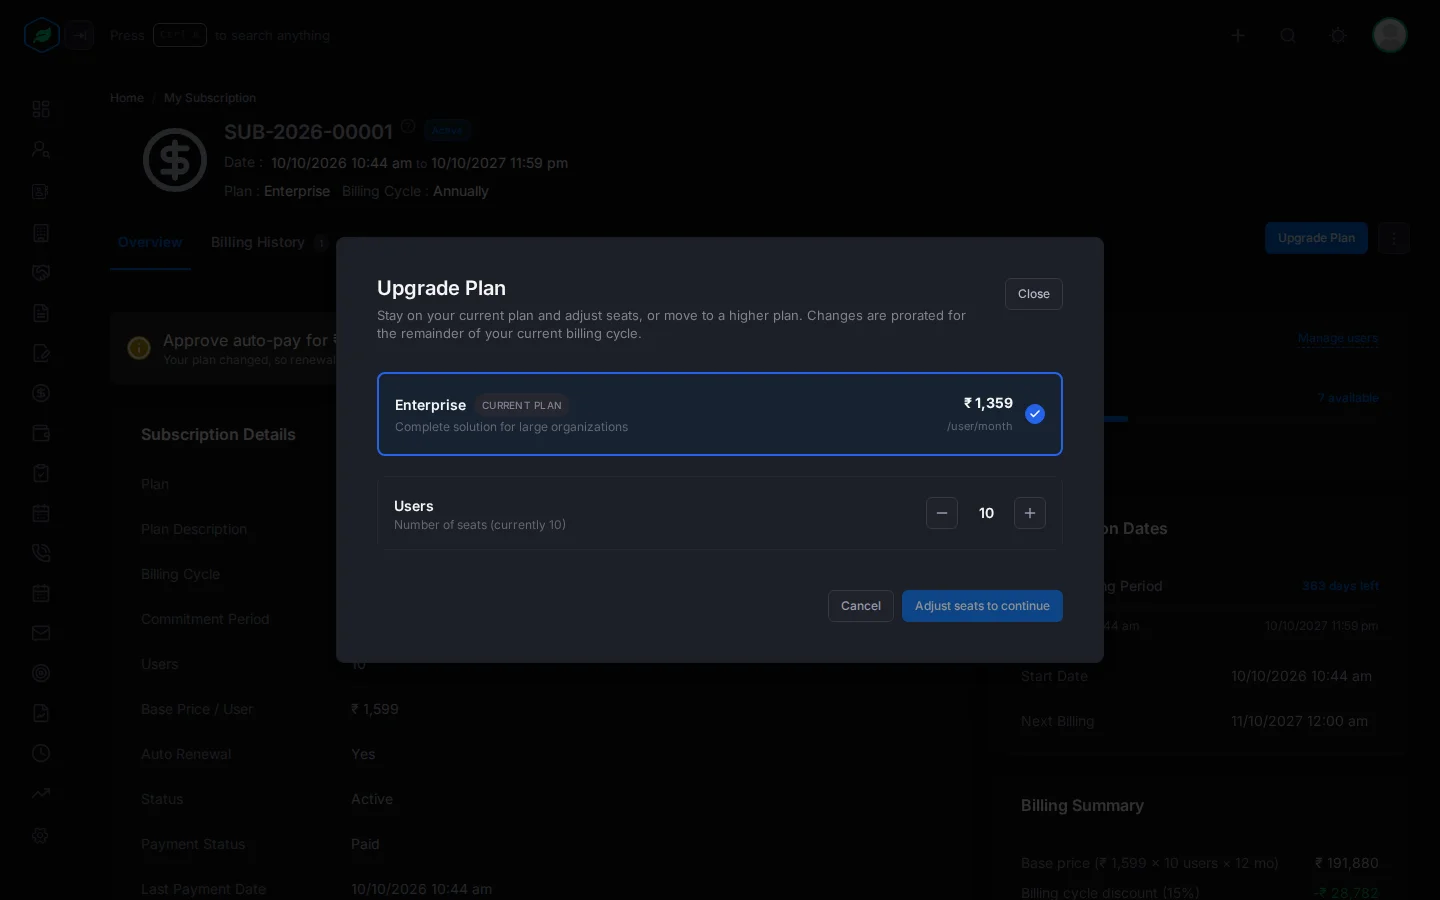1440x900 pixels.
Task: Click Adjust seats to continue button
Action: tap(982, 606)
